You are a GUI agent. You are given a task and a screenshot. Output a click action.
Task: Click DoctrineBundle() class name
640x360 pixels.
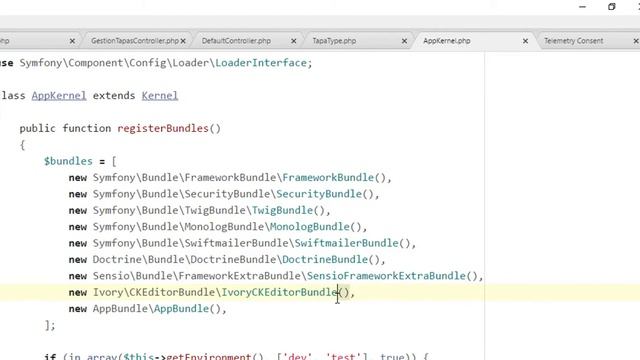[x=325, y=259]
